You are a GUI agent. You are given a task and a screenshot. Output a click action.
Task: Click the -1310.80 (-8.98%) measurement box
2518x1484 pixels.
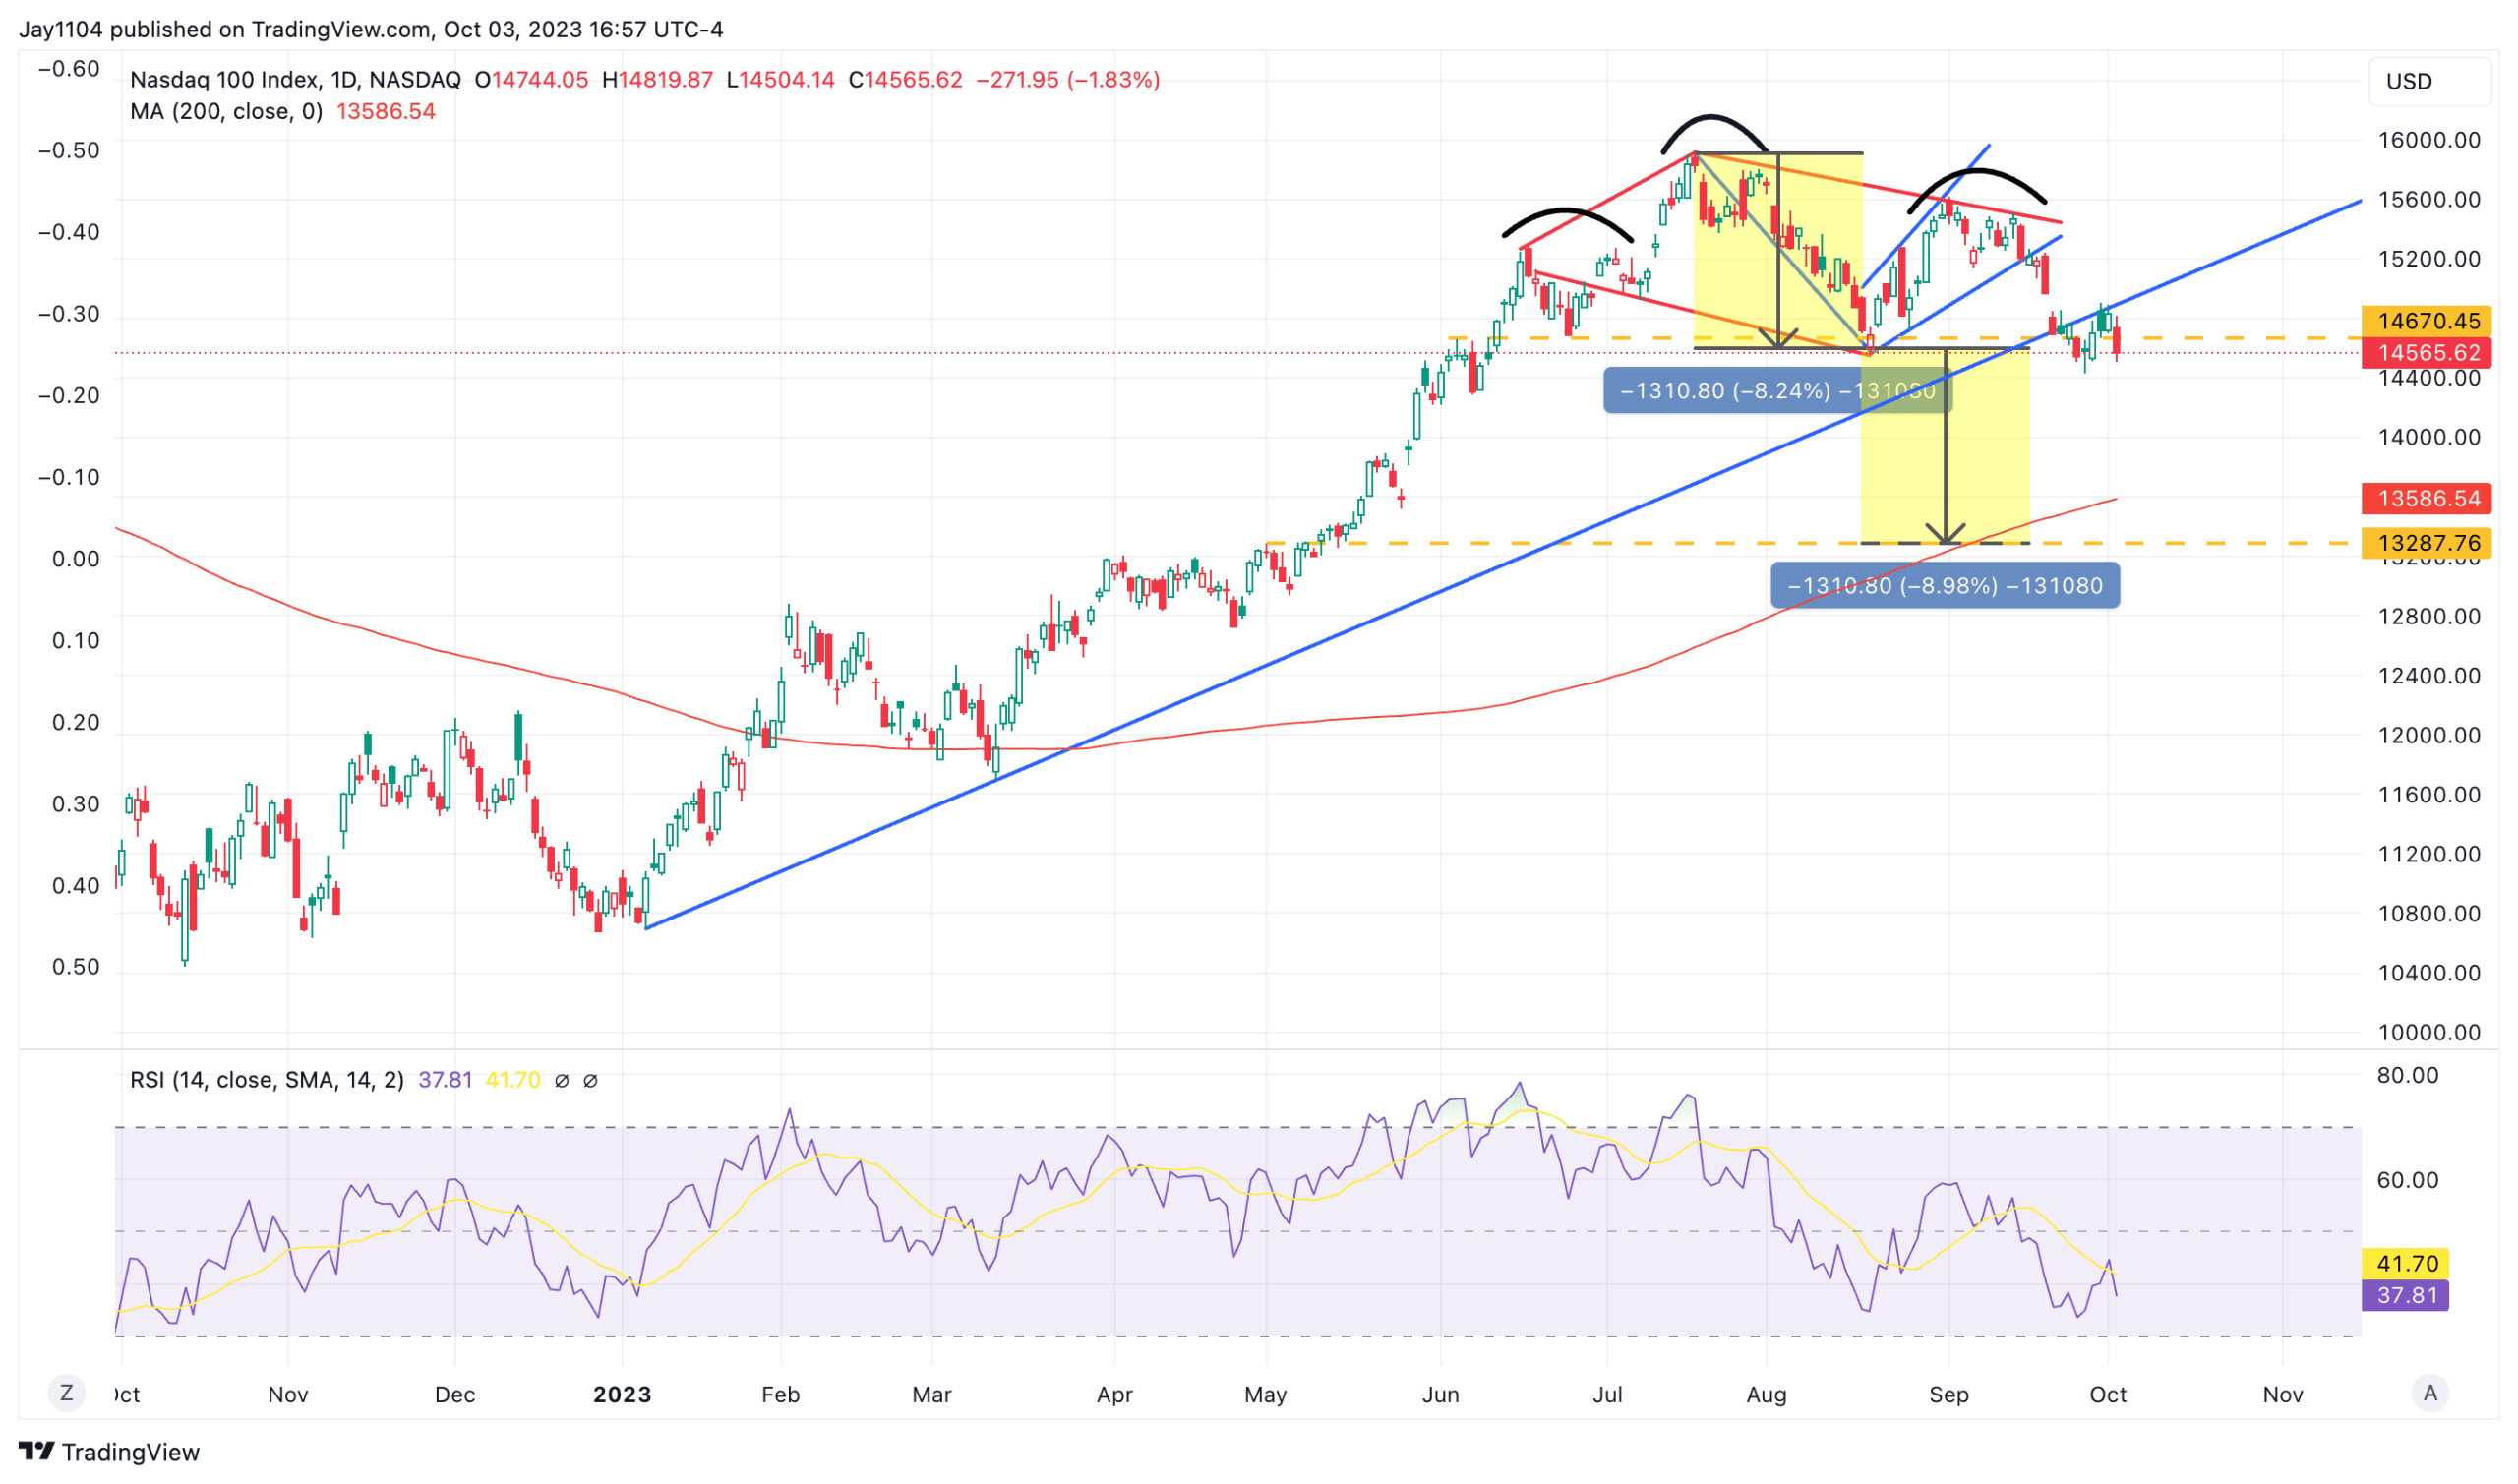[x=1944, y=585]
